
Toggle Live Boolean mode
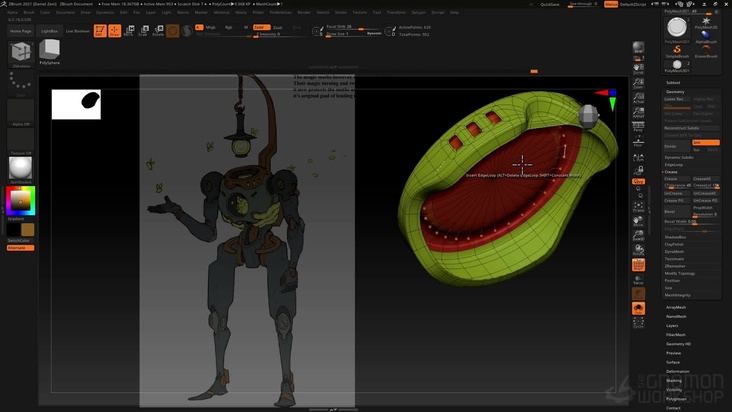coord(77,31)
